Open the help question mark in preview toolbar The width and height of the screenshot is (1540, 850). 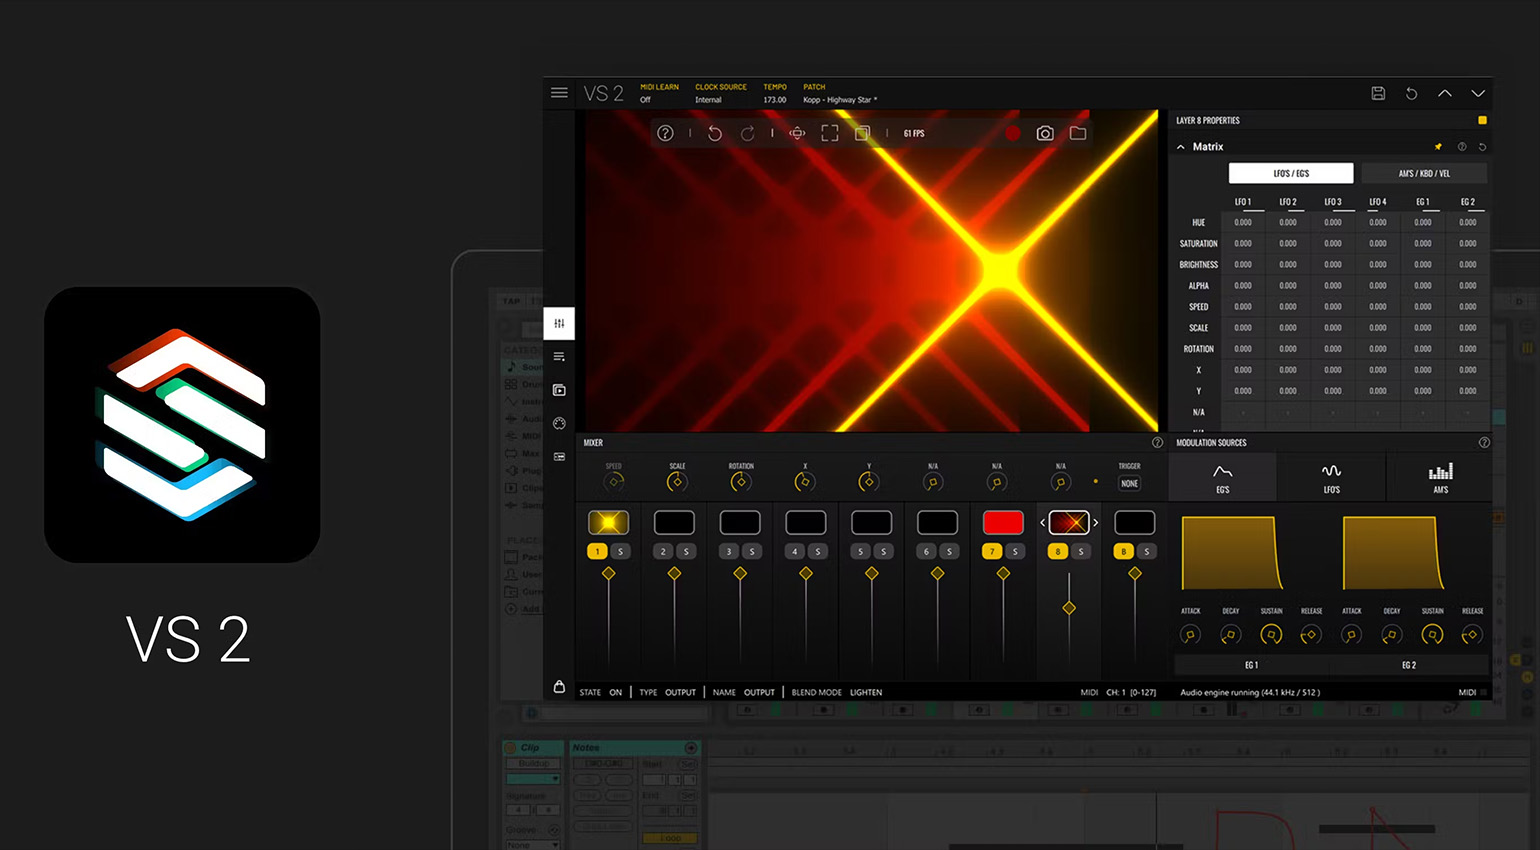click(x=665, y=133)
